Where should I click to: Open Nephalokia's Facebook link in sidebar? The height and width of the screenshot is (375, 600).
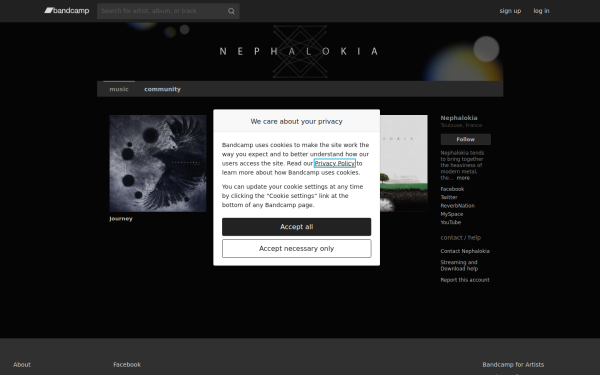pos(452,189)
